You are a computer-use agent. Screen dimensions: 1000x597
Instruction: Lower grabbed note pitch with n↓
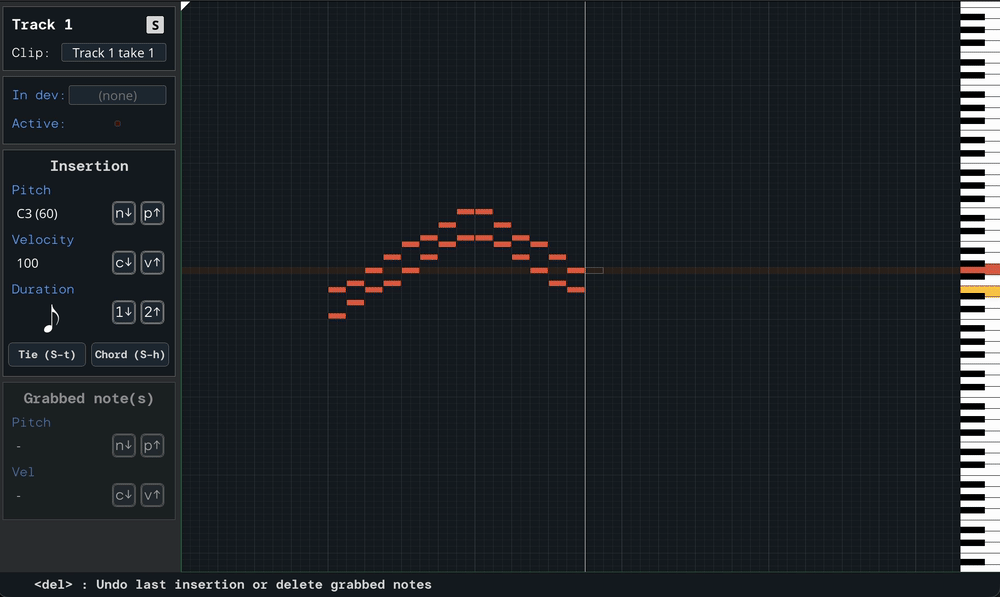(123, 446)
